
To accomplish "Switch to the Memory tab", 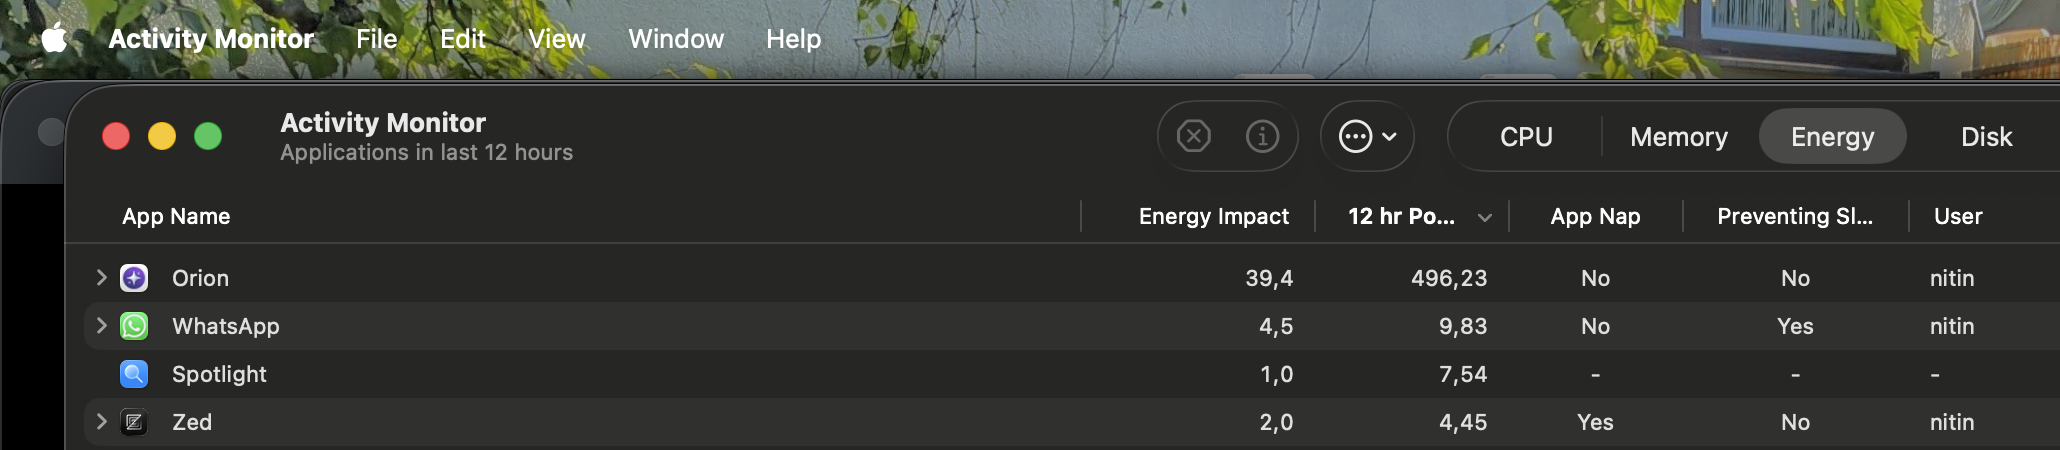I will click(x=1678, y=137).
